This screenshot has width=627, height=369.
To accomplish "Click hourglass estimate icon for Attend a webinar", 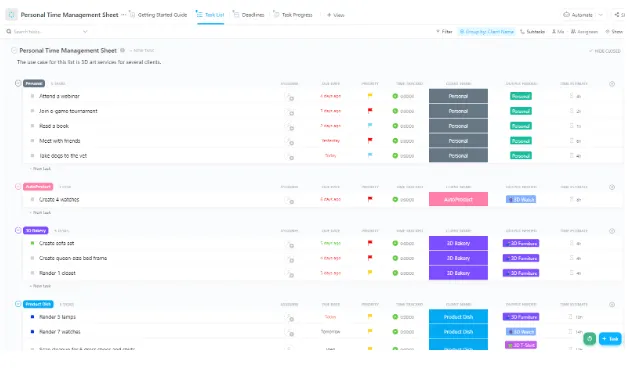I will click(x=571, y=96).
